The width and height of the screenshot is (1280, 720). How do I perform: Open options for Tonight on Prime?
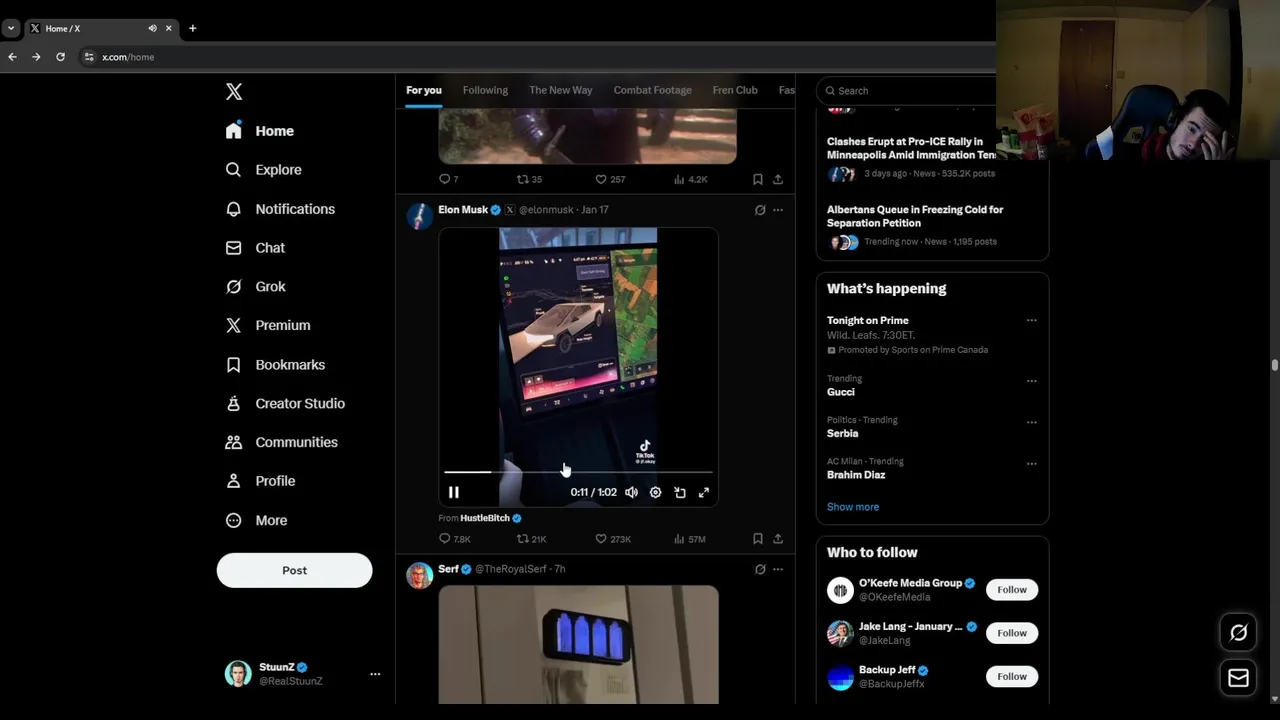coord(1031,321)
